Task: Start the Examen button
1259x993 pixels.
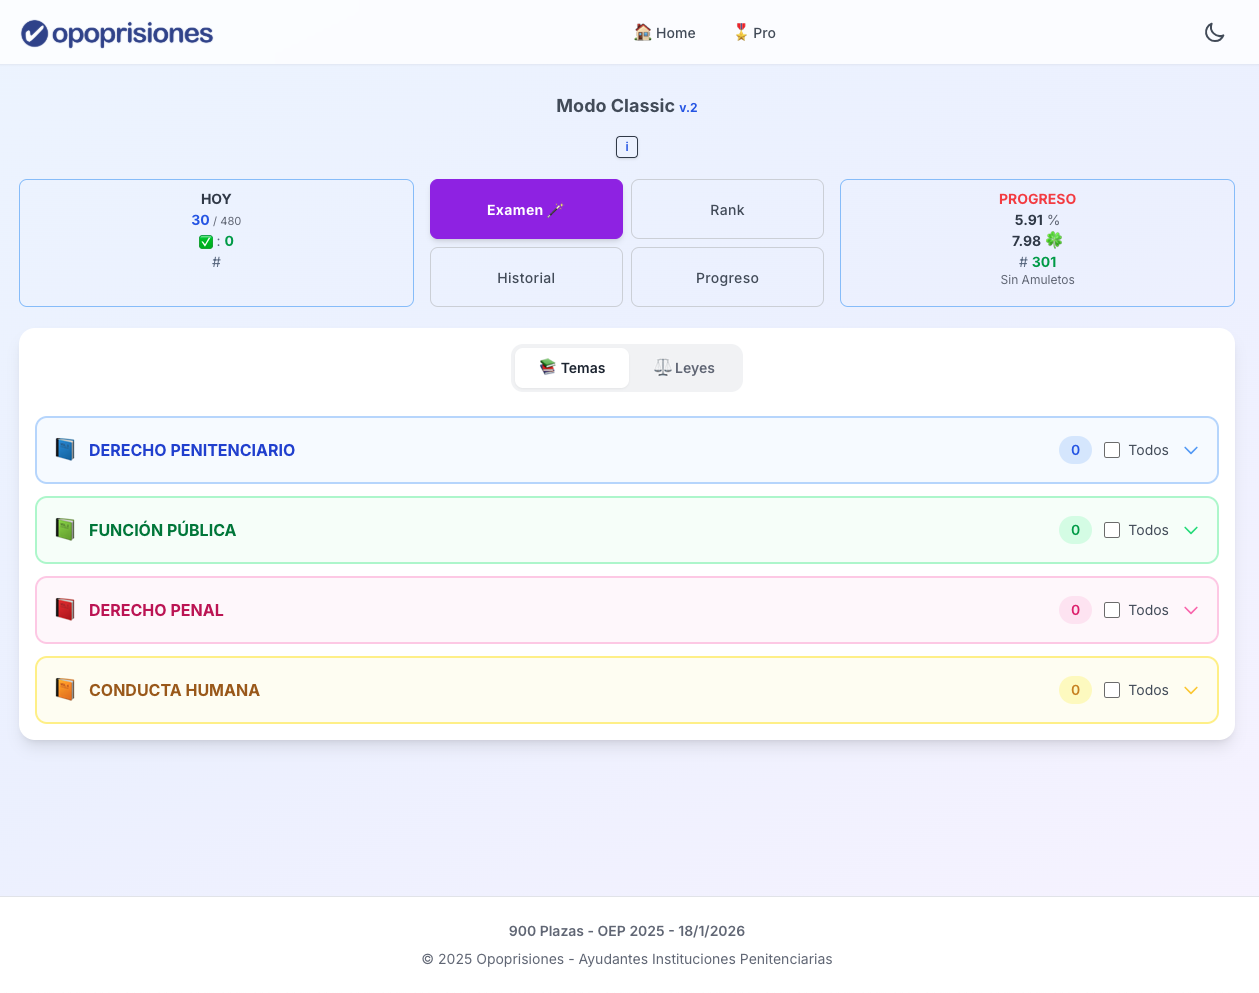Action: 526,209
